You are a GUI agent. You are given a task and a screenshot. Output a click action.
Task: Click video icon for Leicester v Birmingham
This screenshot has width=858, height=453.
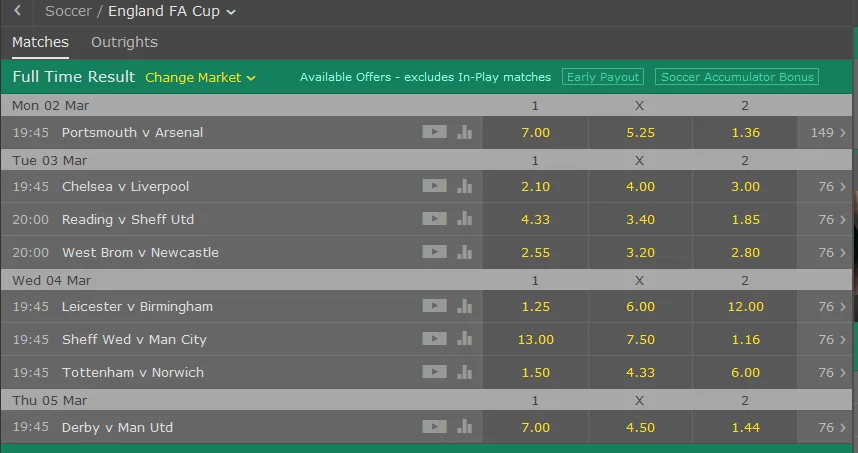(x=434, y=306)
